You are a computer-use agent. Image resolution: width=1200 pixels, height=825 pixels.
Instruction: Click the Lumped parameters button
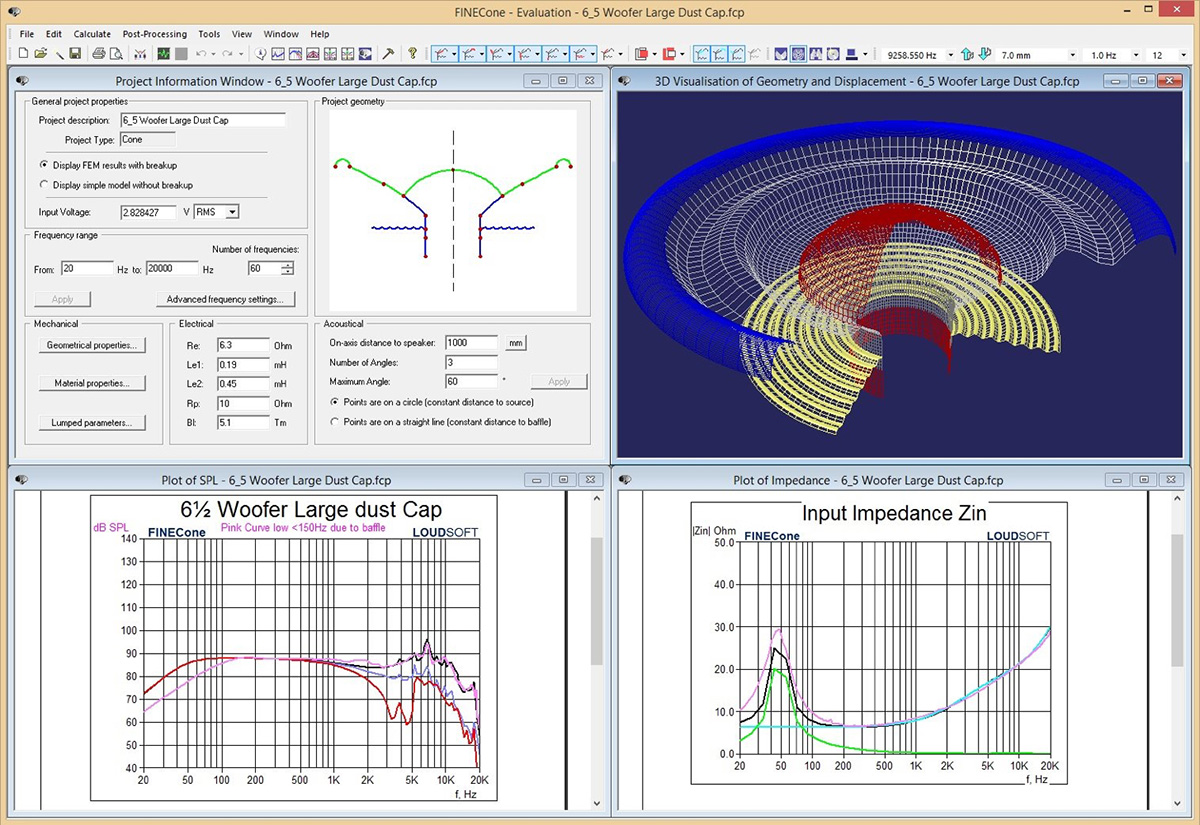click(92, 423)
